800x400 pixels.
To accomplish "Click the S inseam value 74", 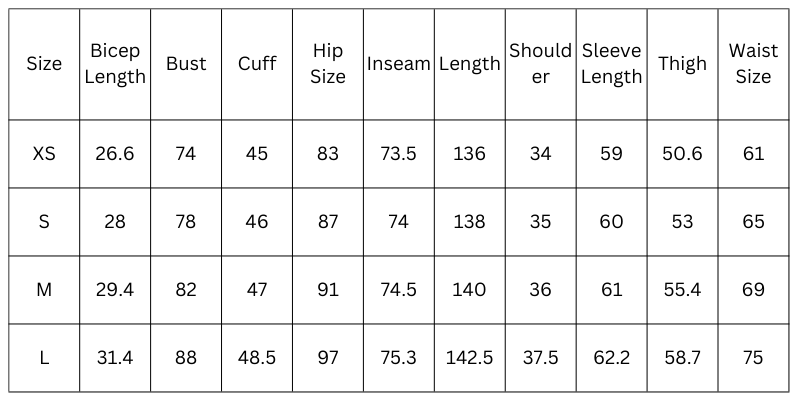I will [398, 222].
